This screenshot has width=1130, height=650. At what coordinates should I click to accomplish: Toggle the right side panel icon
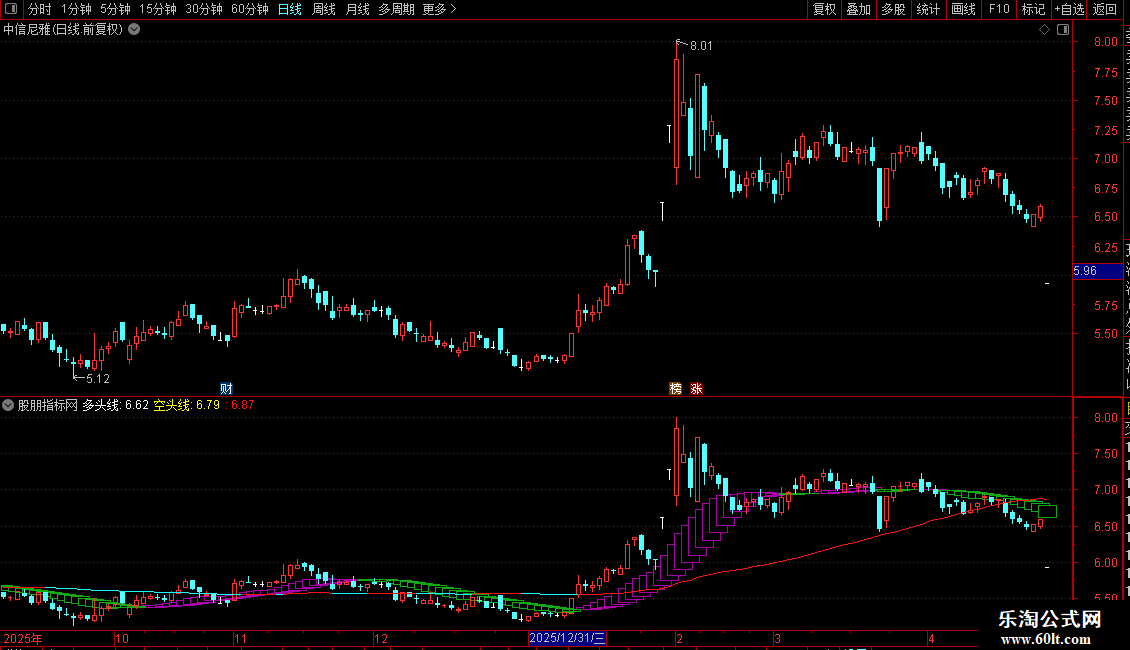point(1063,30)
